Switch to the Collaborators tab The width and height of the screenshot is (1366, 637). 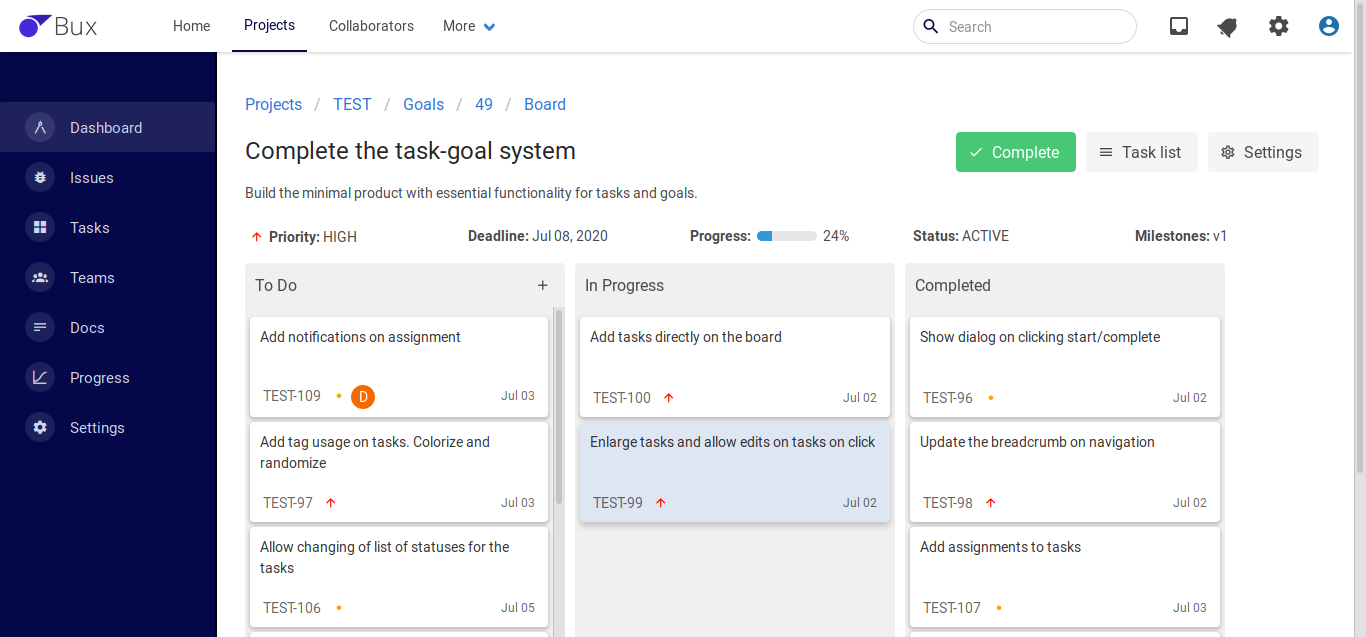(371, 26)
